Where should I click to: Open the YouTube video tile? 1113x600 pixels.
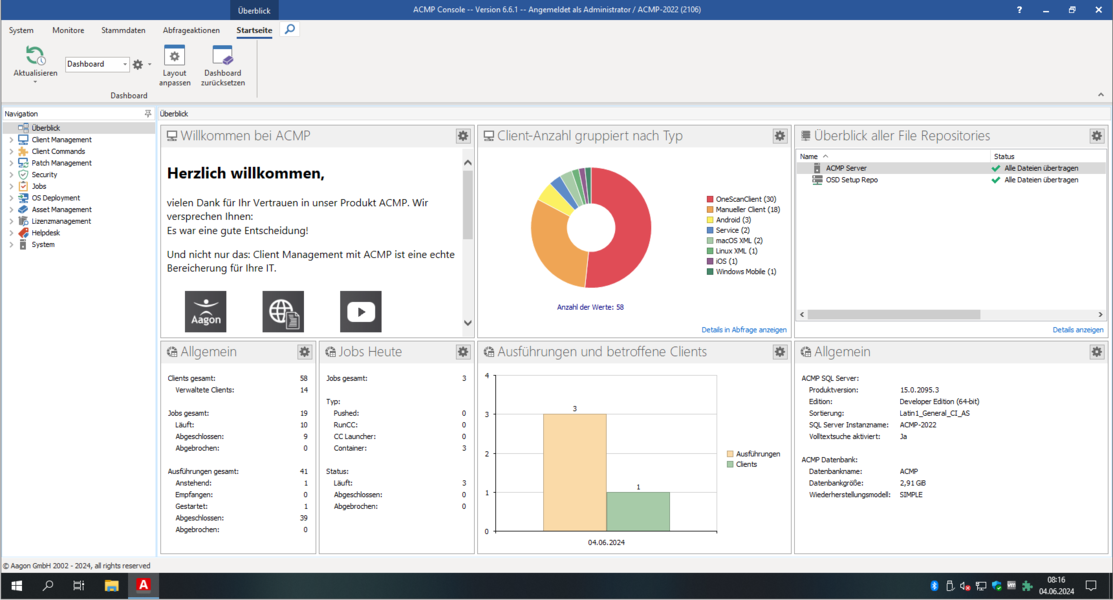(360, 312)
